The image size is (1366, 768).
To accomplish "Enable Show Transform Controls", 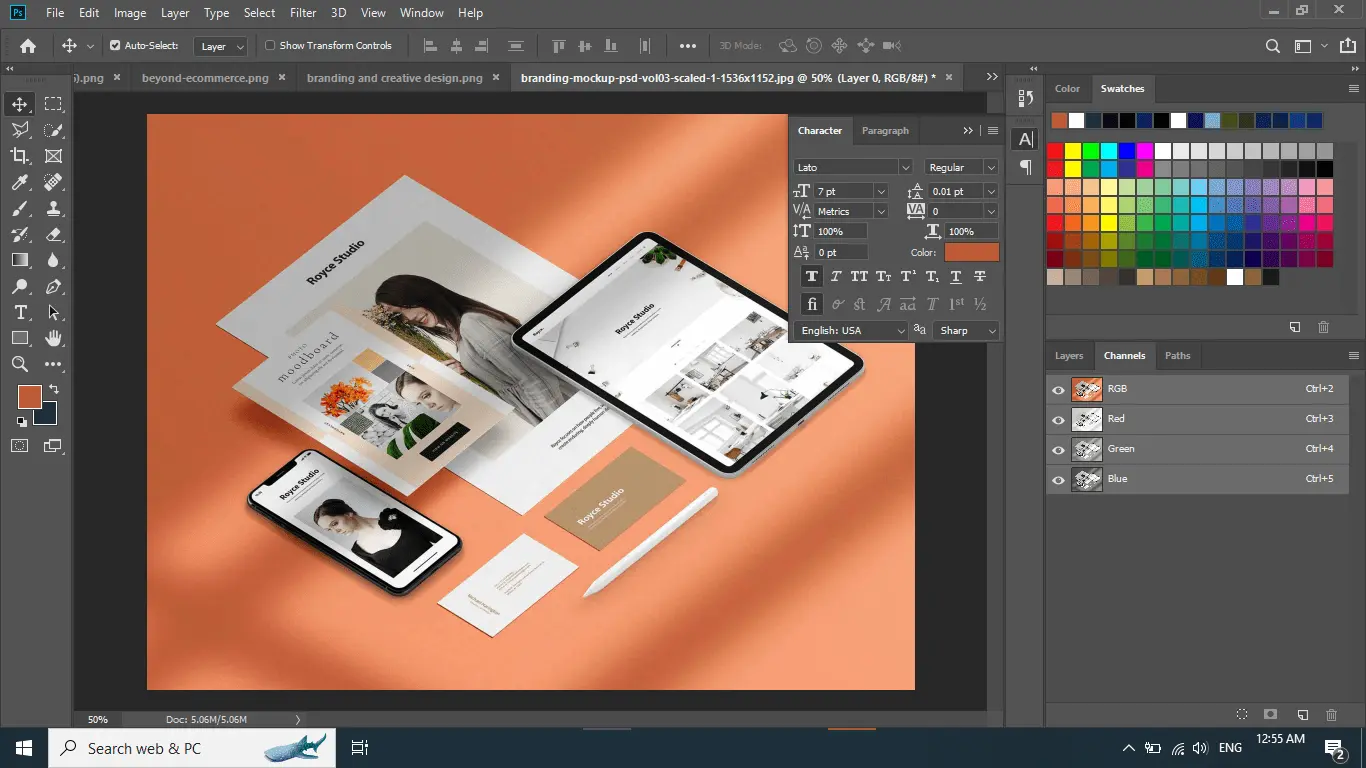I will pos(271,45).
